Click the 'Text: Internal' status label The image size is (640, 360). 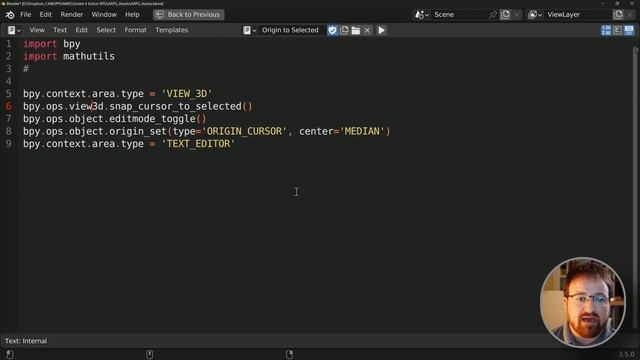pyautogui.click(x=26, y=341)
